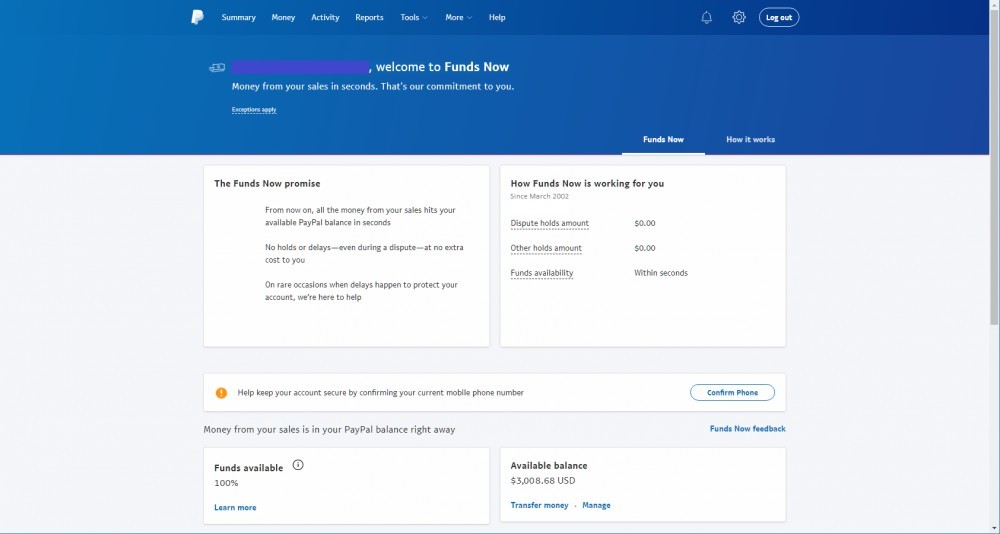
Task: Click the Other holds $0.00 value
Action: (x=645, y=248)
